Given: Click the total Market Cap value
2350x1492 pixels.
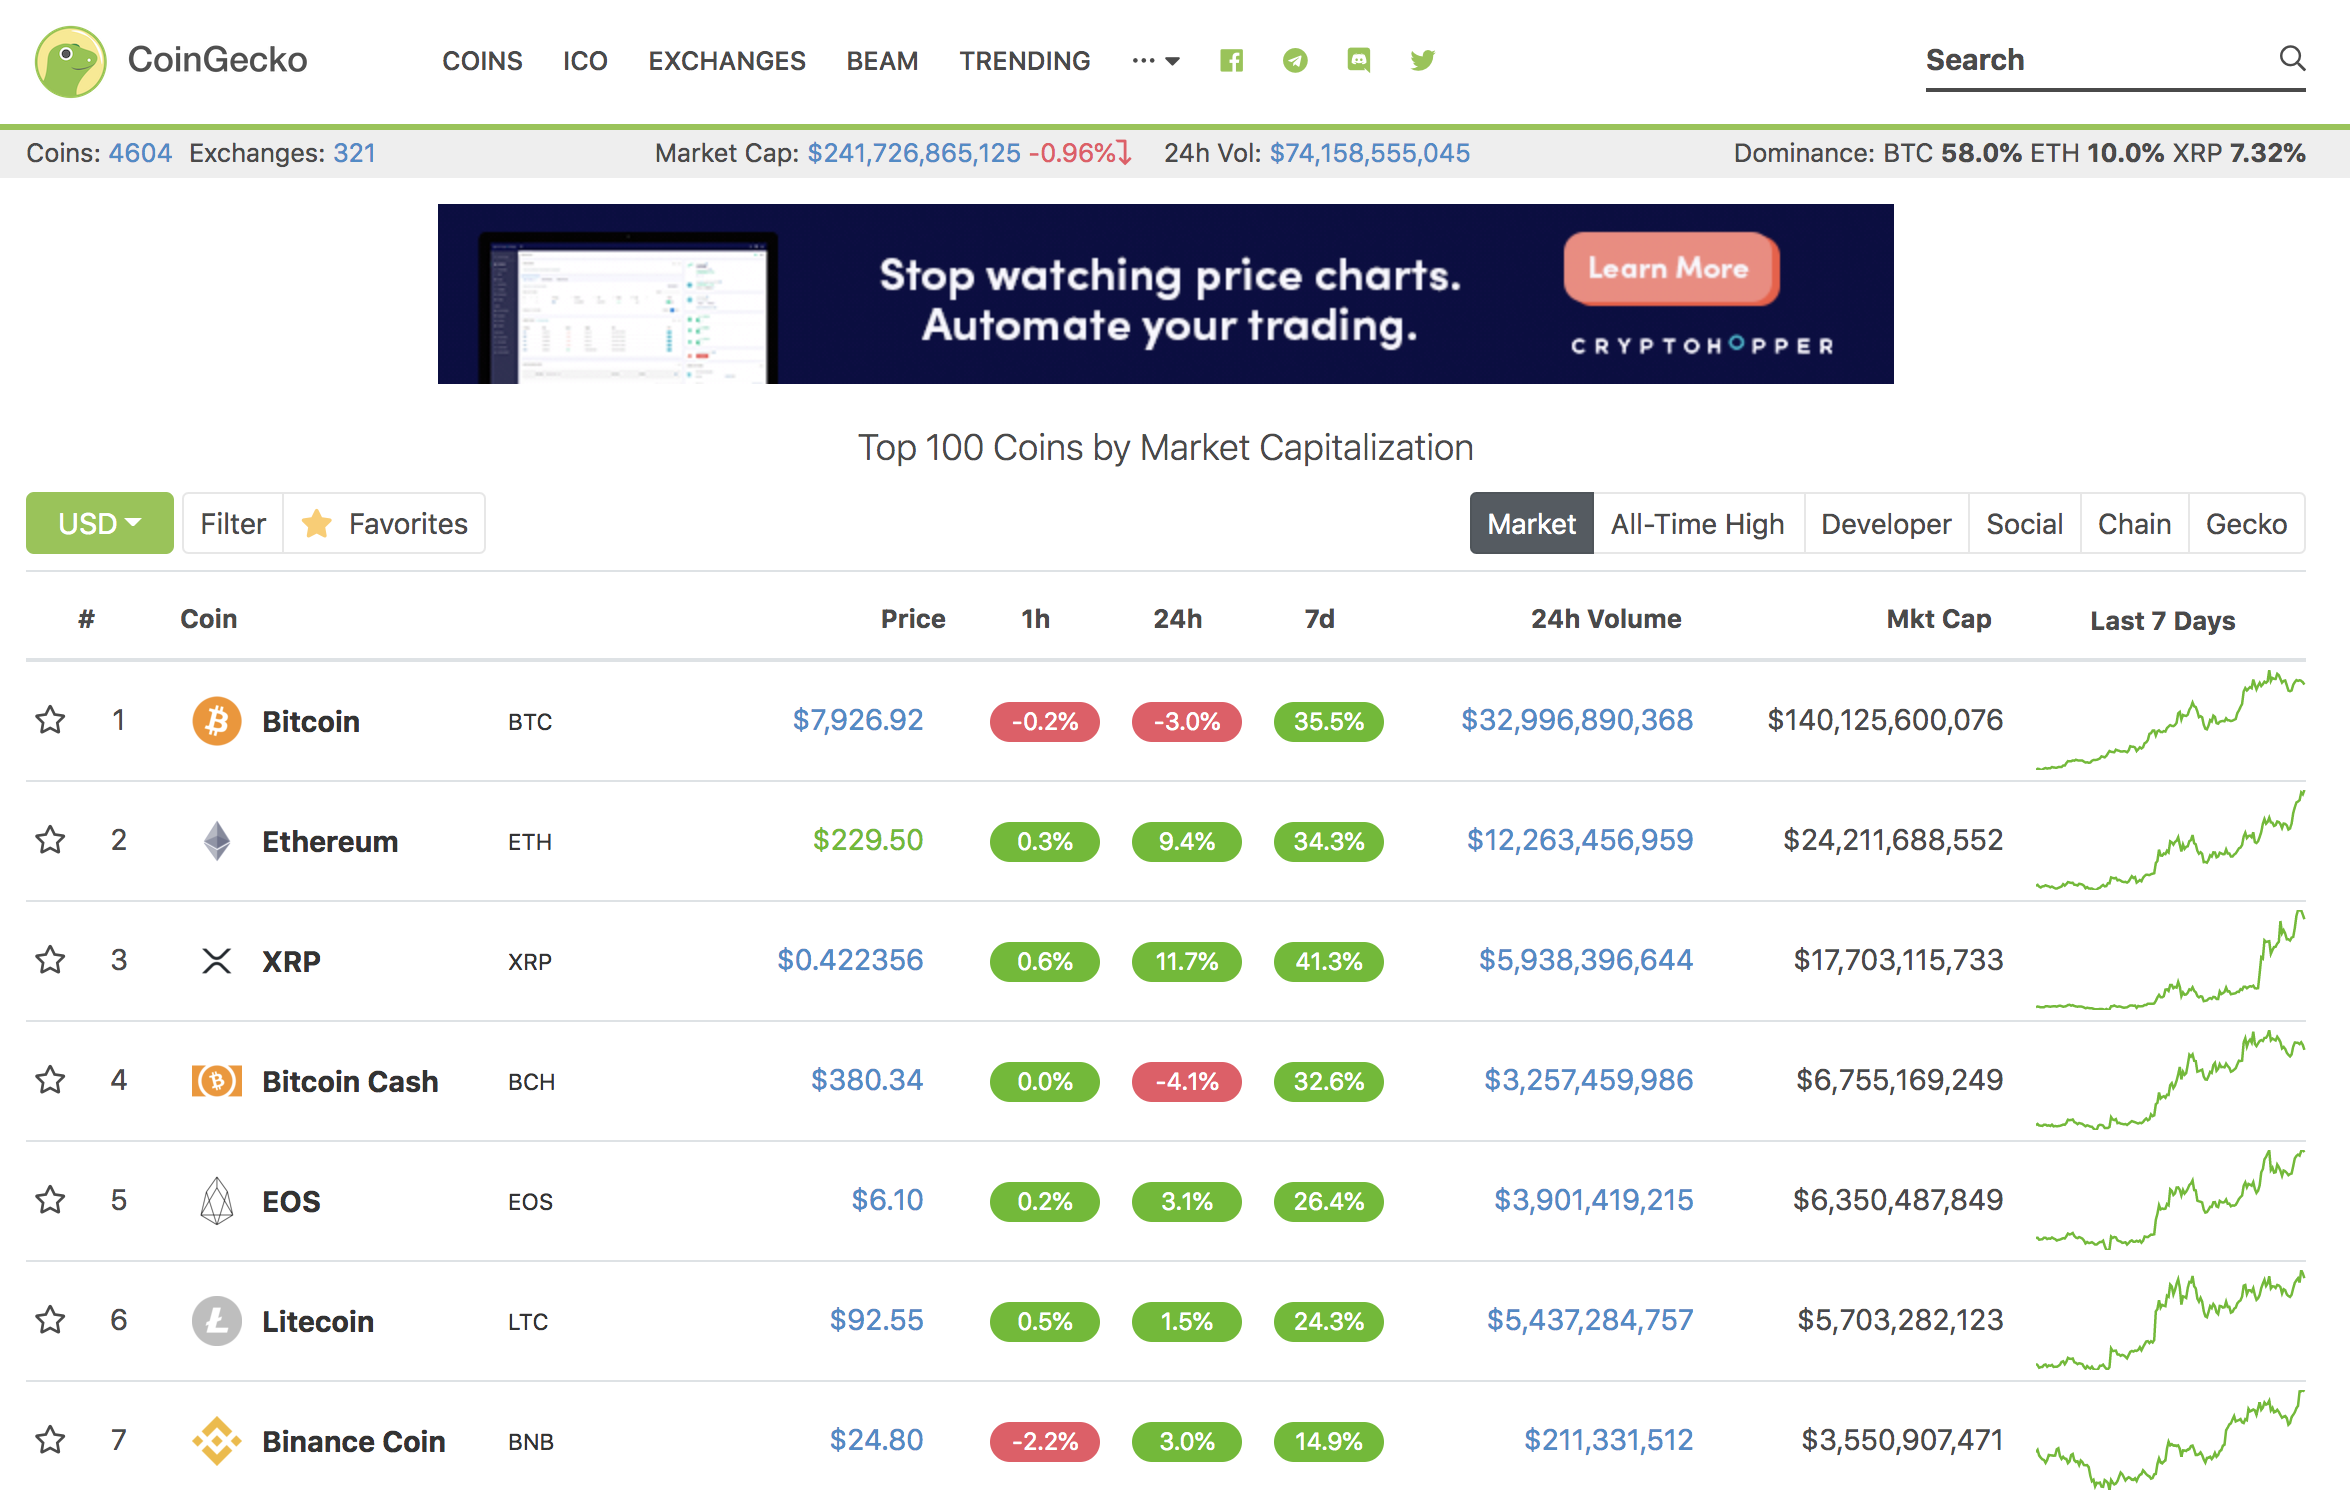Looking at the screenshot, I should pos(914,153).
